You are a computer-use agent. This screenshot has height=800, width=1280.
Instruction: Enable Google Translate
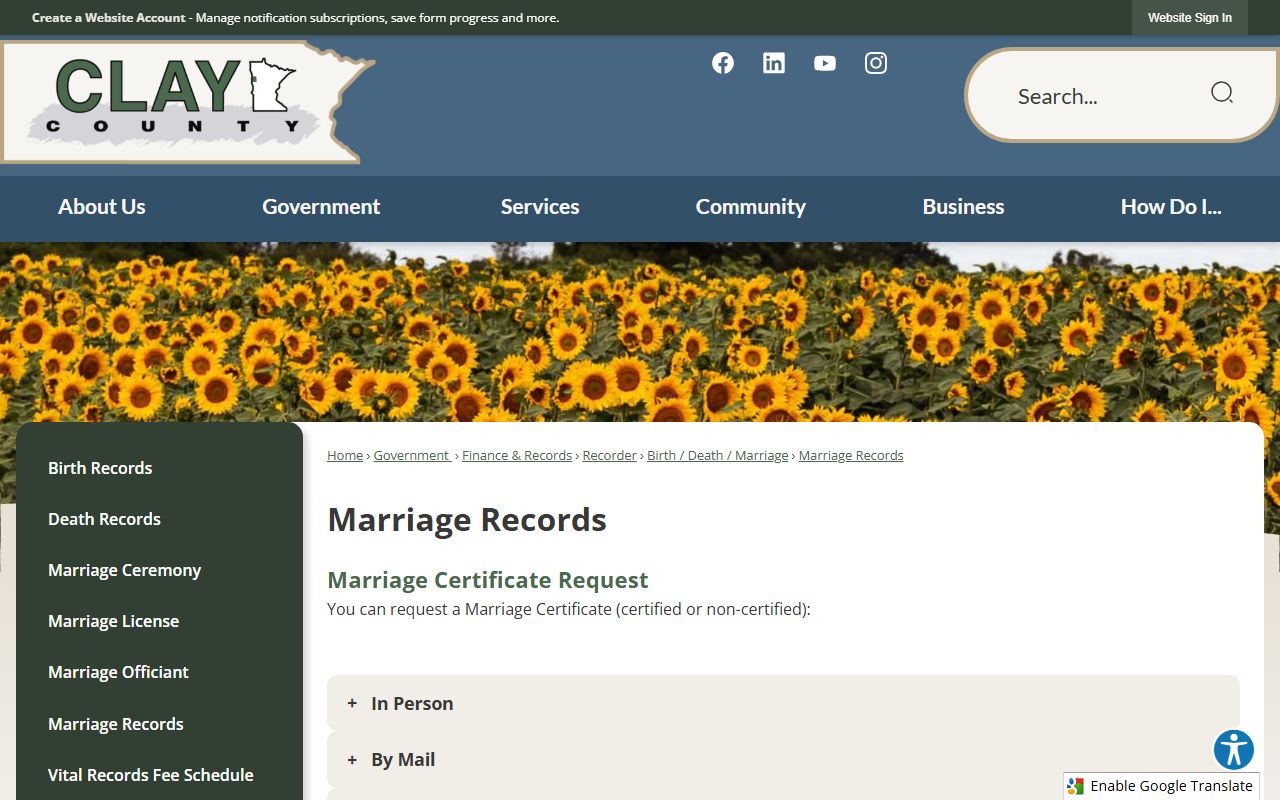(1161, 786)
